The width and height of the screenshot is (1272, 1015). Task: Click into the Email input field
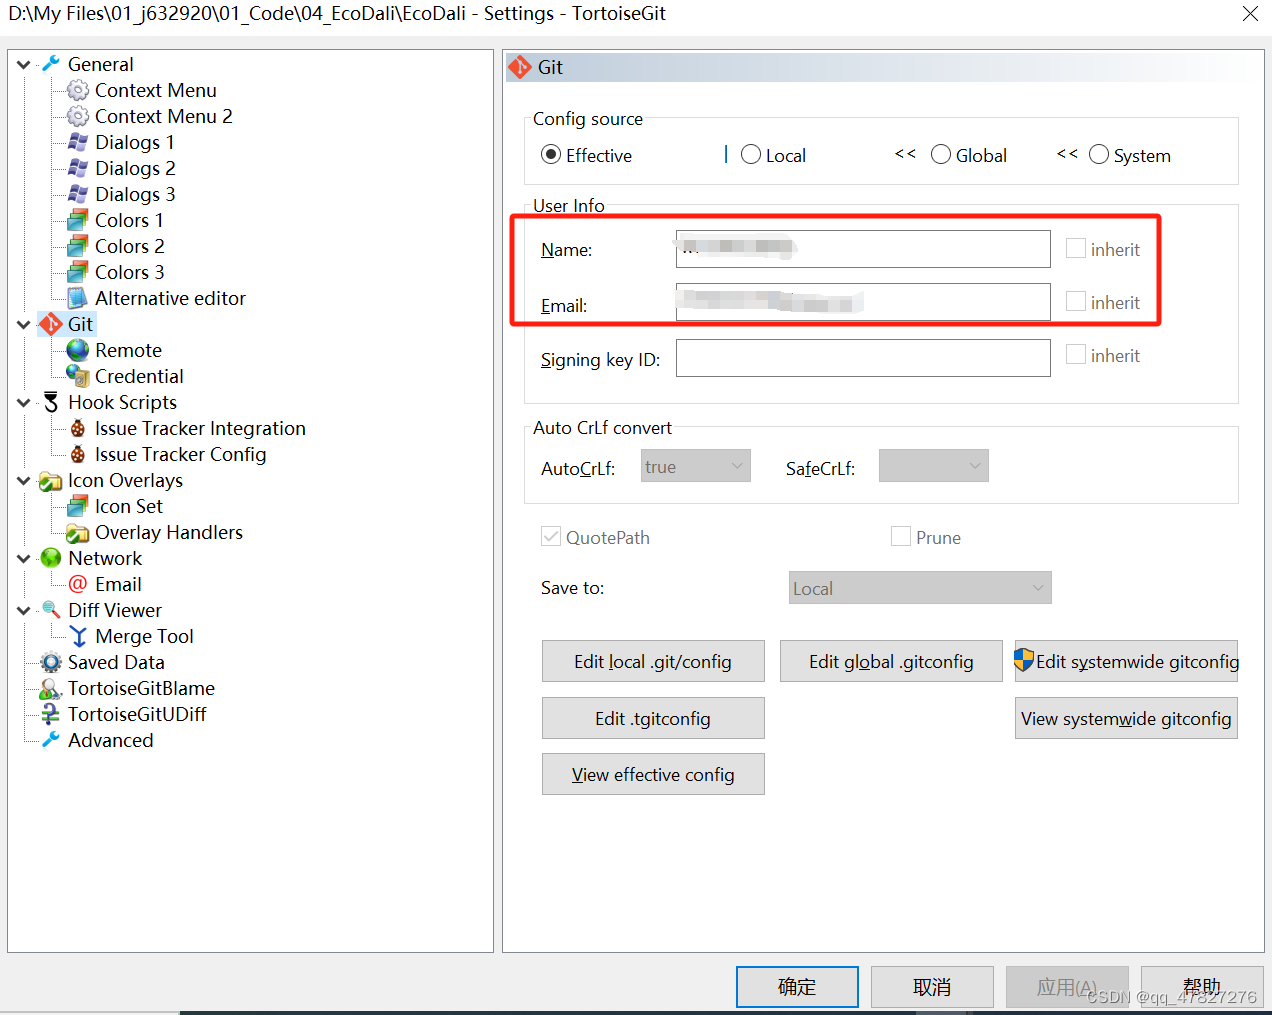863,302
